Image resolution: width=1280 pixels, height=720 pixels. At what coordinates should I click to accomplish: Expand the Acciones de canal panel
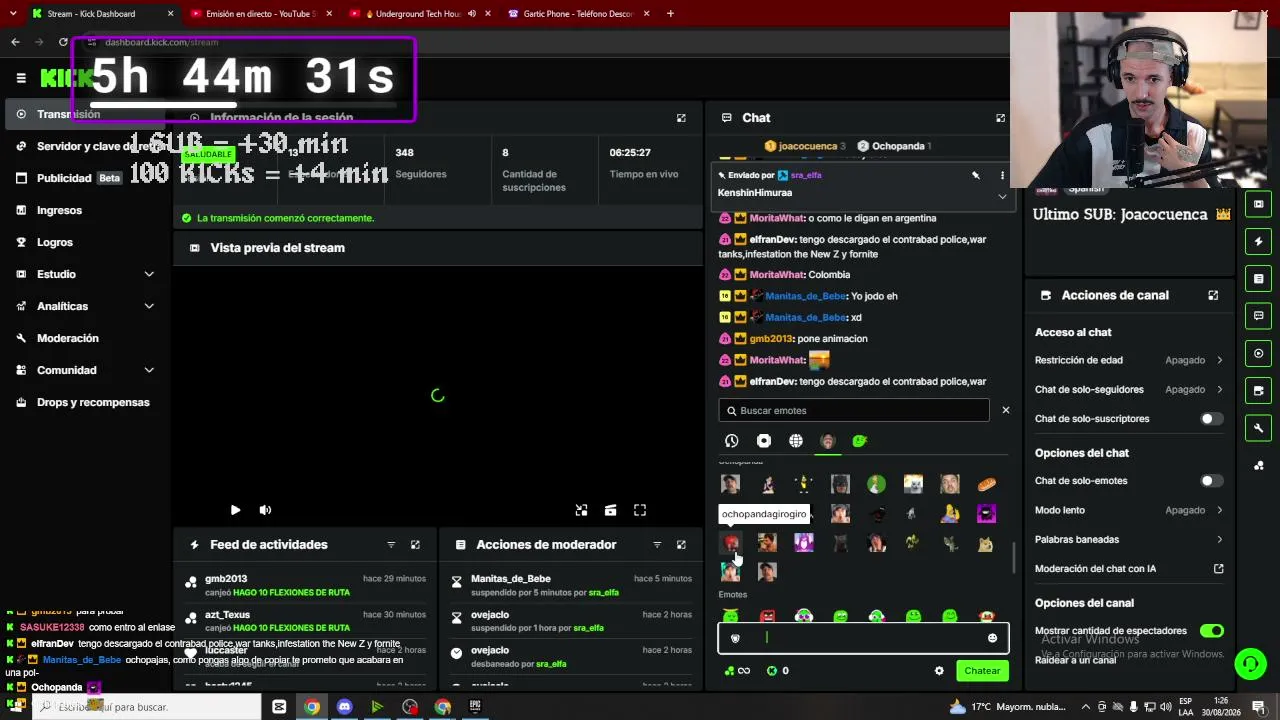click(1213, 295)
